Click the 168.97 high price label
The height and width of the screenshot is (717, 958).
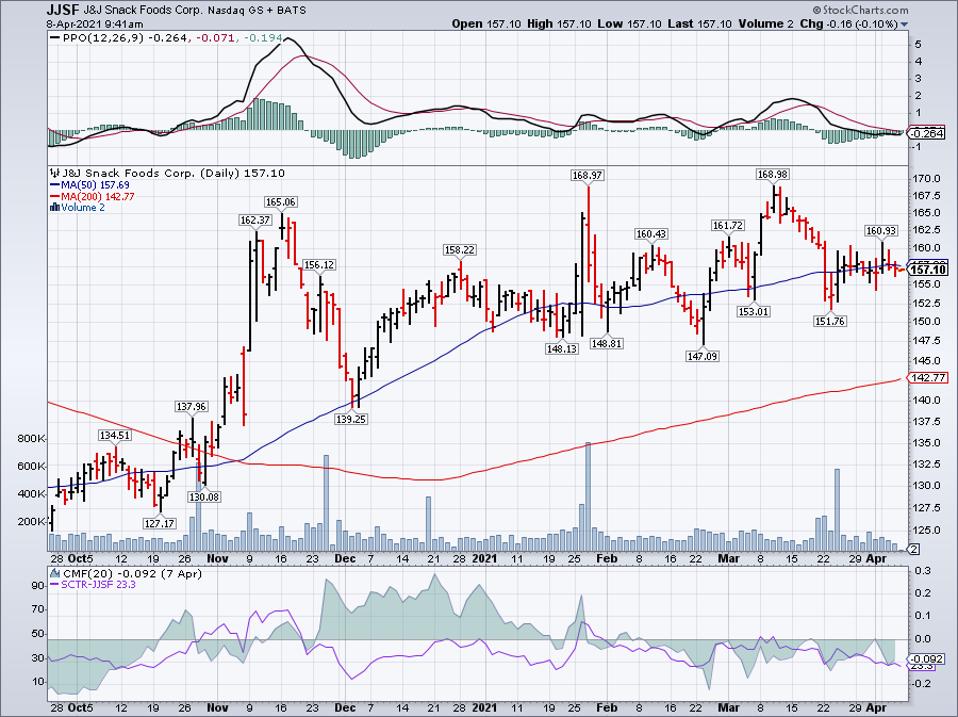(x=587, y=176)
